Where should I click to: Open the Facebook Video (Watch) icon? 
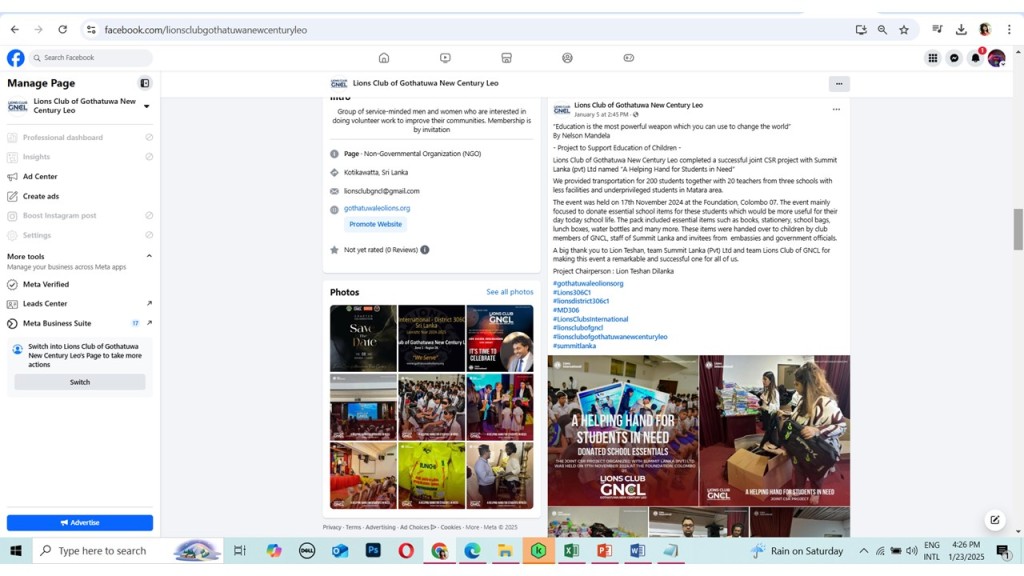[x=445, y=57]
